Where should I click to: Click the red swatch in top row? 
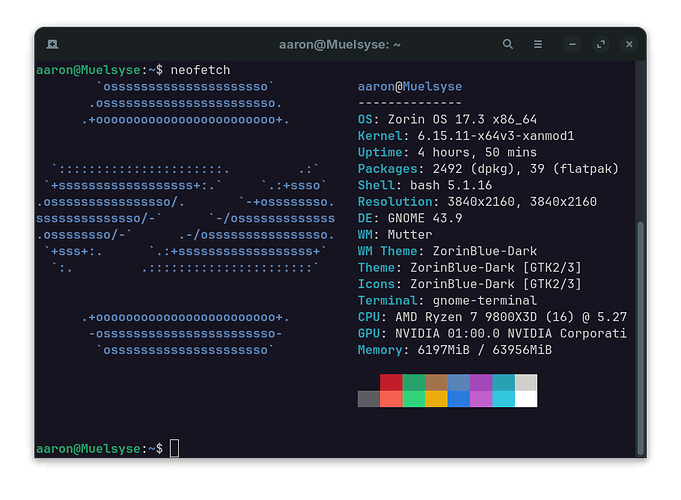pyautogui.click(x=391, y=382)
